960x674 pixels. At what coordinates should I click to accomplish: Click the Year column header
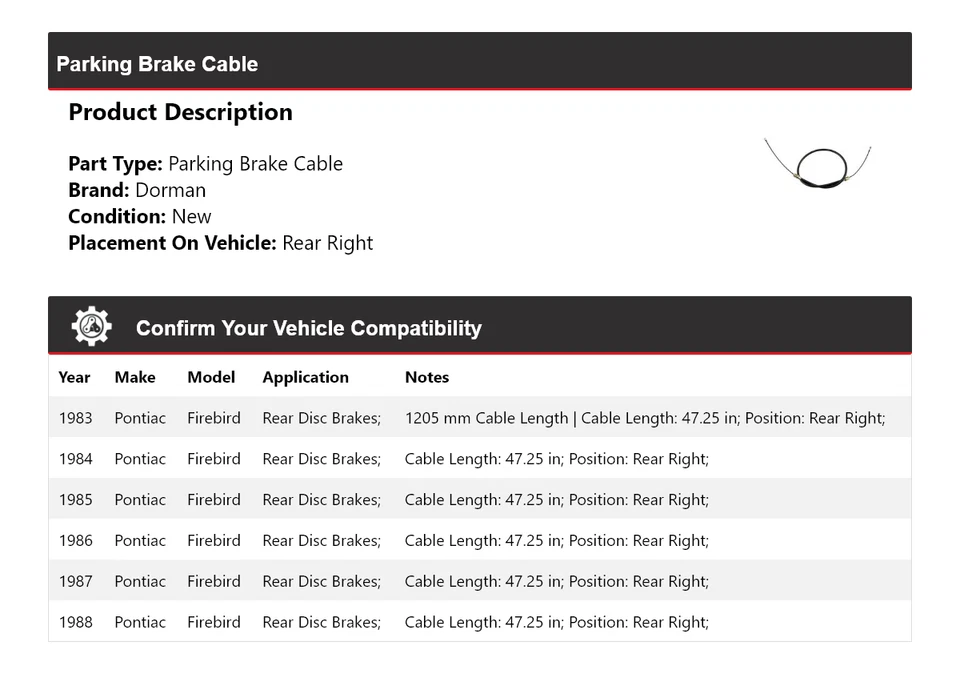pyautogui.click(x=74, y=377)
